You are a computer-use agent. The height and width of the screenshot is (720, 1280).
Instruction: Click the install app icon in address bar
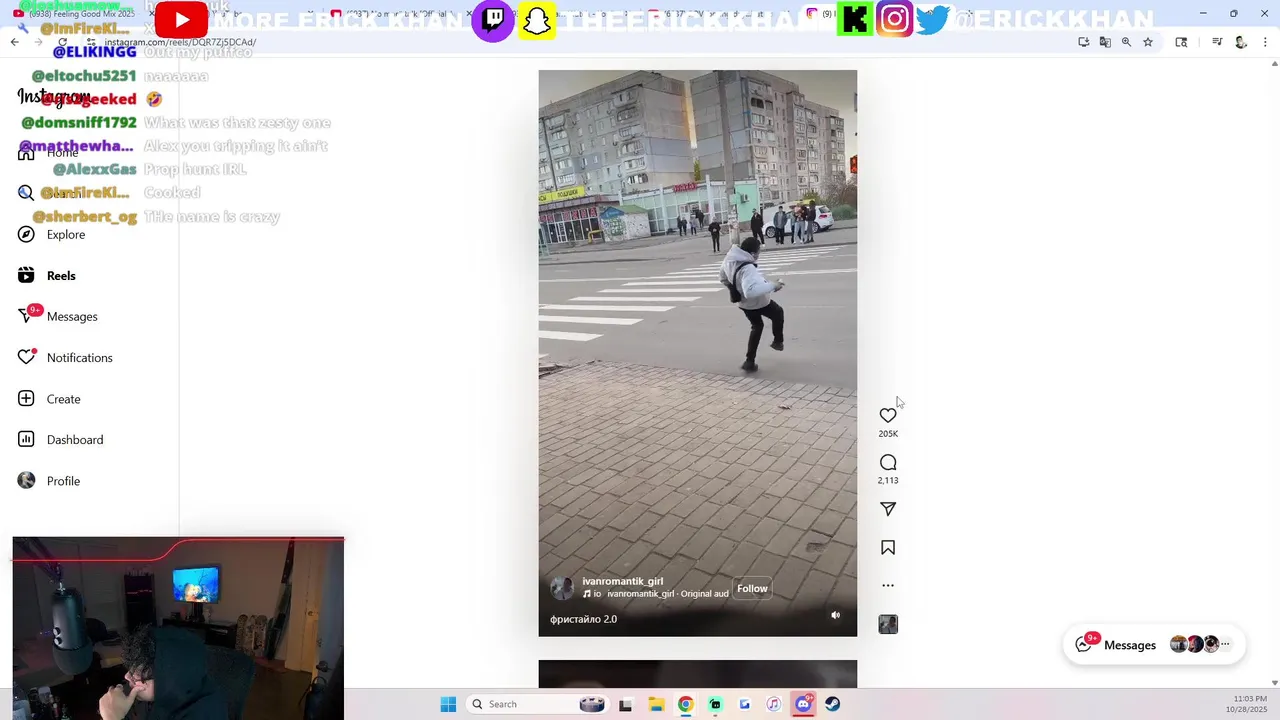1084,42
